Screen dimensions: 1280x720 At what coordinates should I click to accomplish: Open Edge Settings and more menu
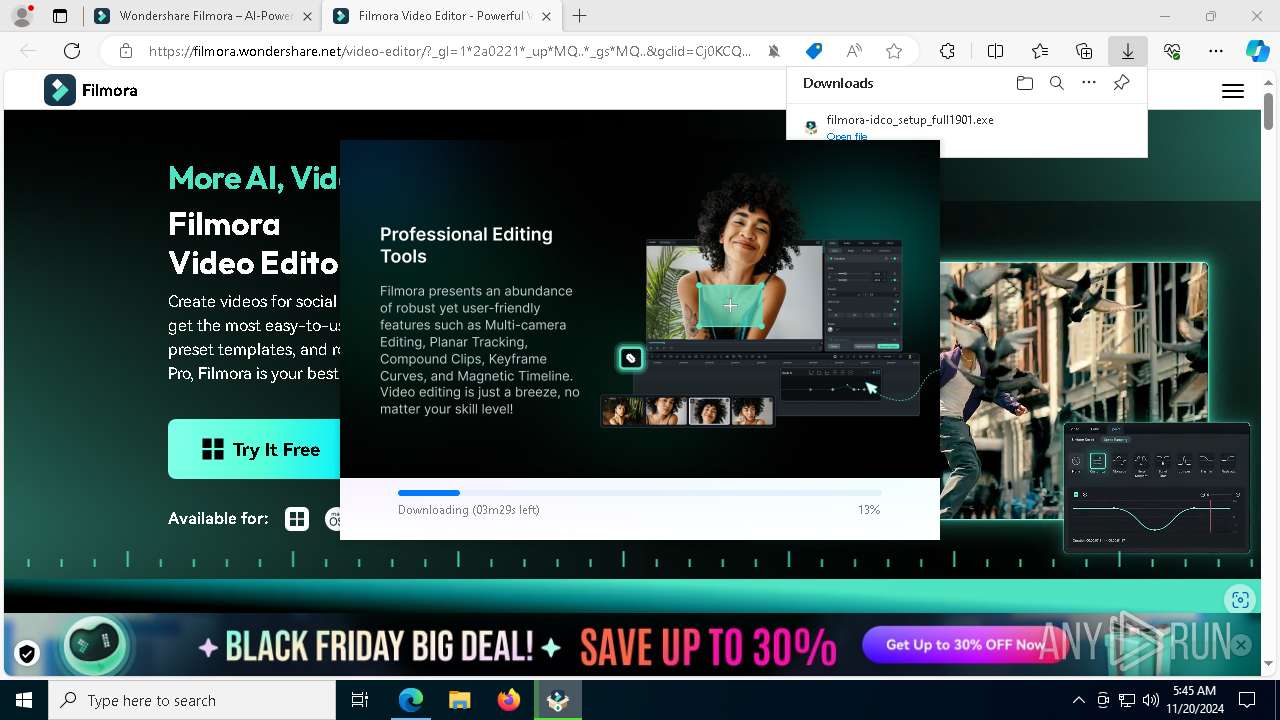[1216, 51]
